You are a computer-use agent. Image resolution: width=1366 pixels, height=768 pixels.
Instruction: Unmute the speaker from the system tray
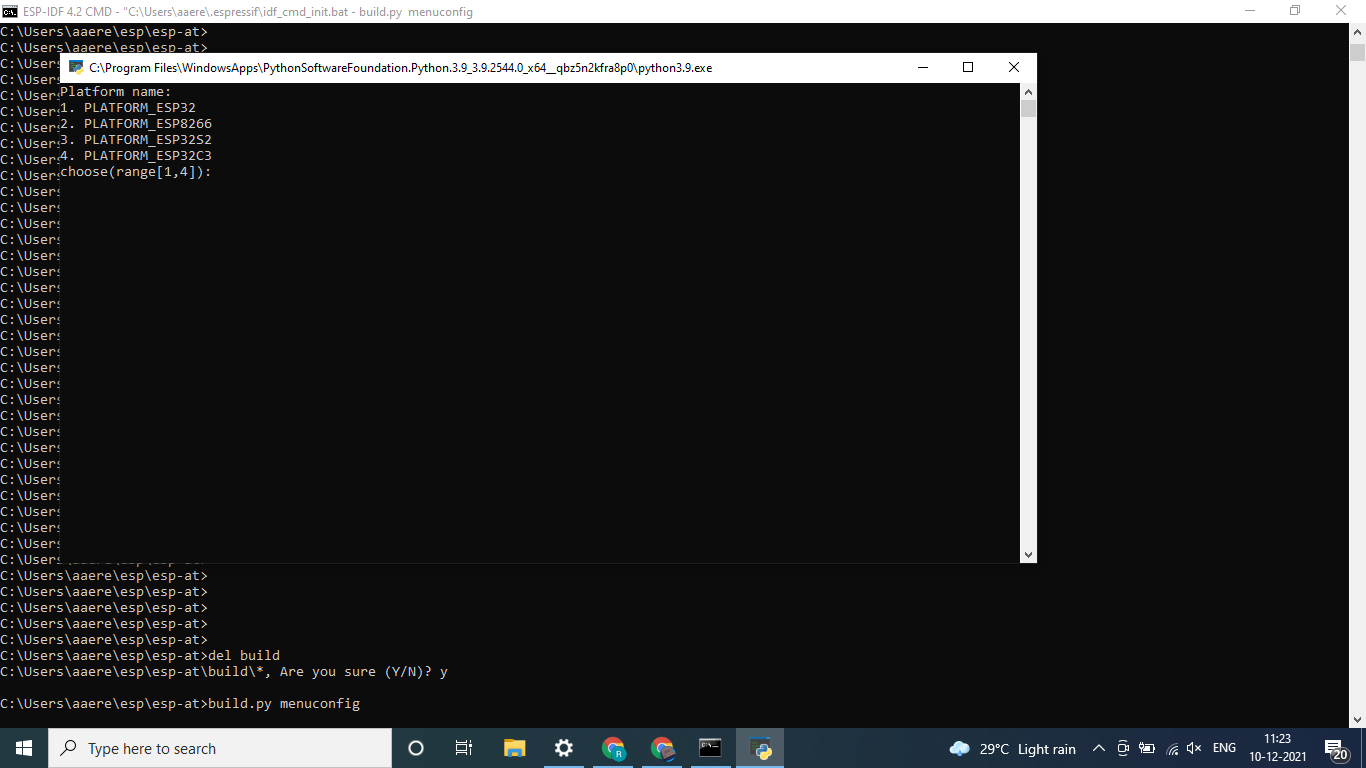tap(1194, 748)
